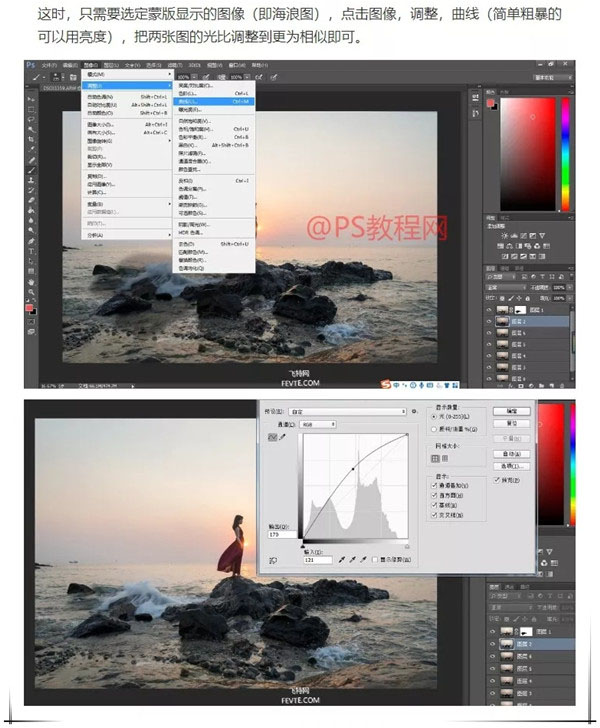Open the layer blend mode dropdown in menu screenshot
This screenshot has width=600, height=728.
tap(506, 288)
